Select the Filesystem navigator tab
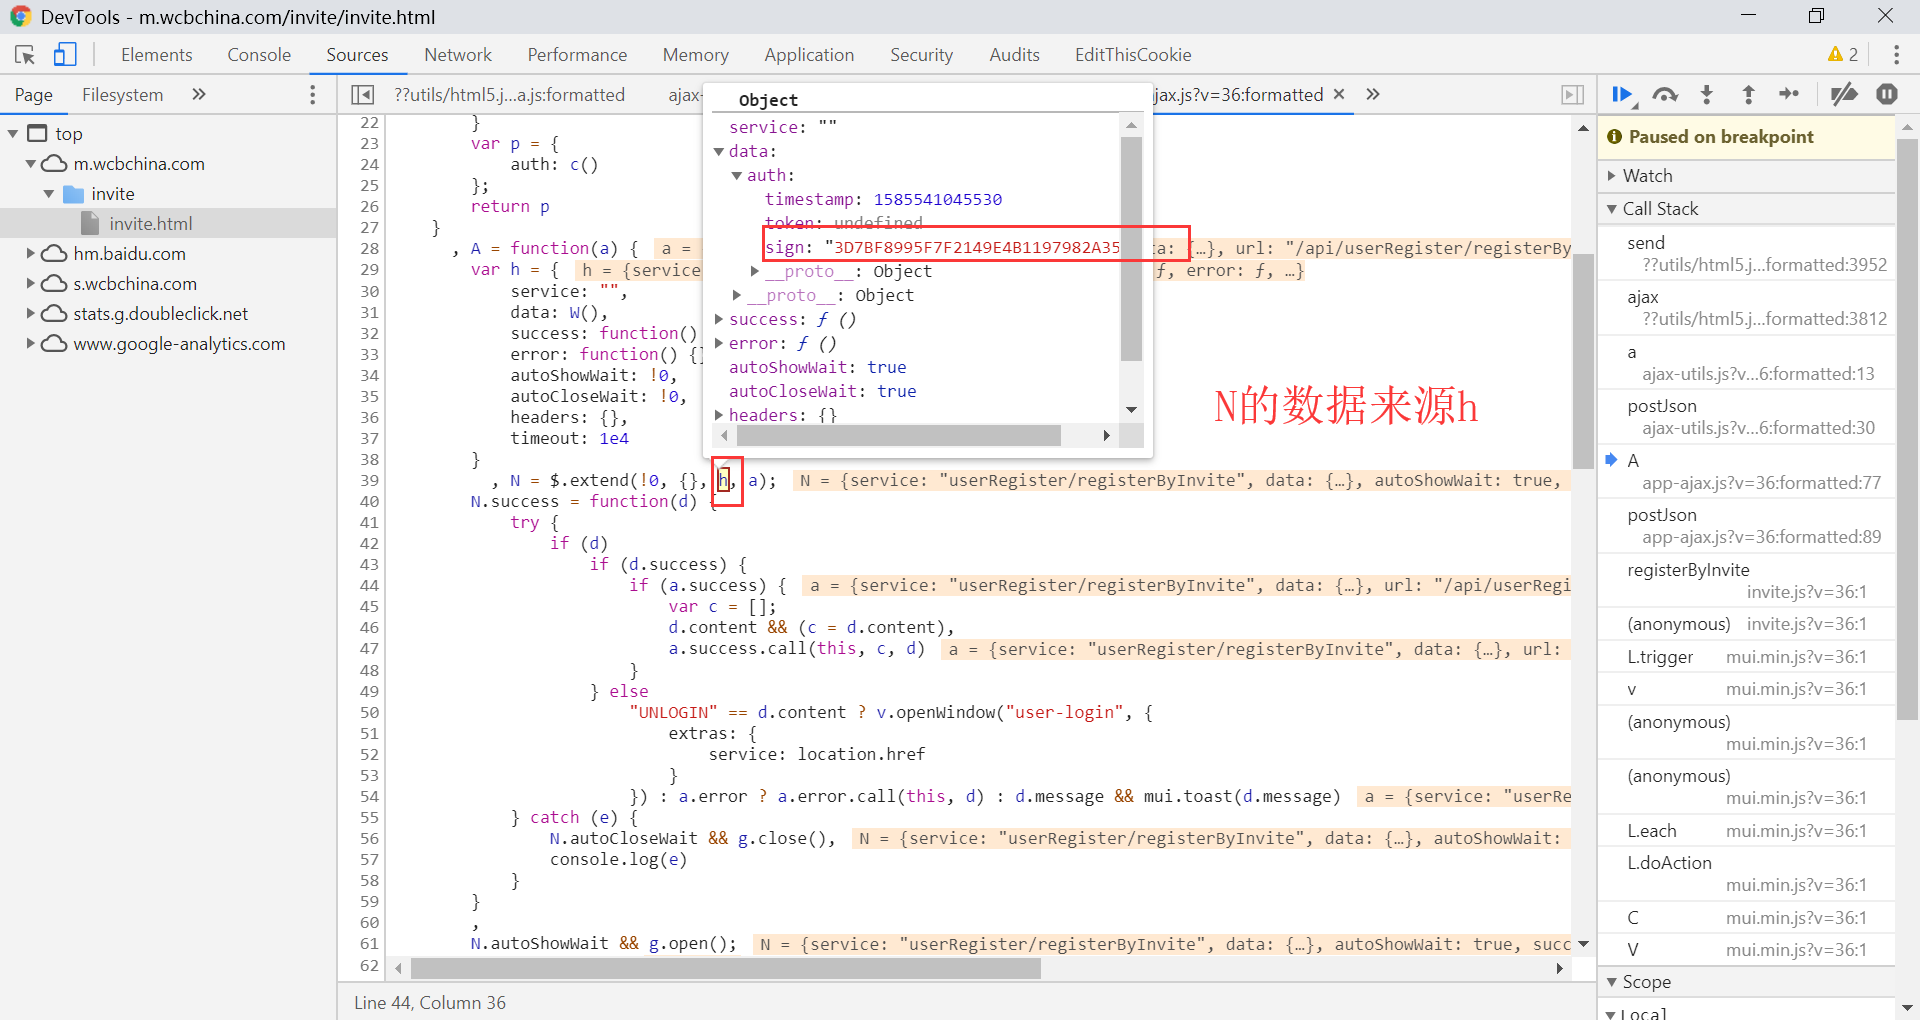Screen dimensions: 1920x1020 click(122, 95)
